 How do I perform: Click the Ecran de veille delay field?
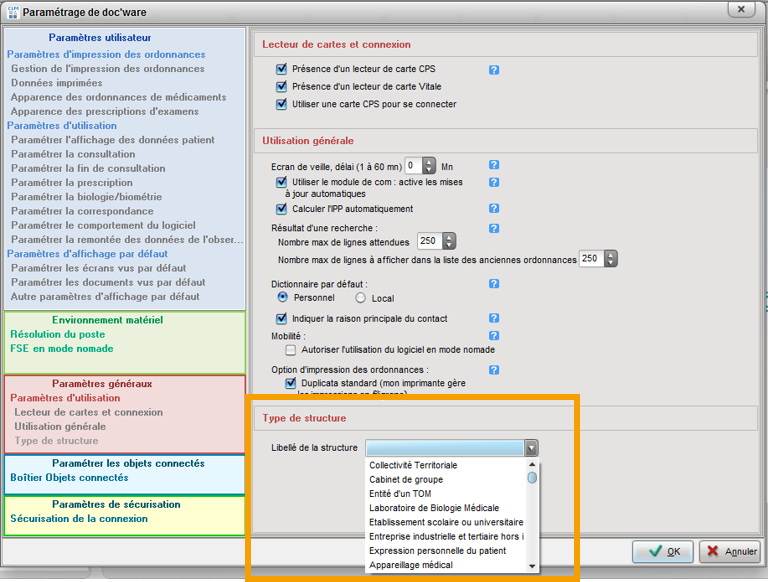click(412, 166)
